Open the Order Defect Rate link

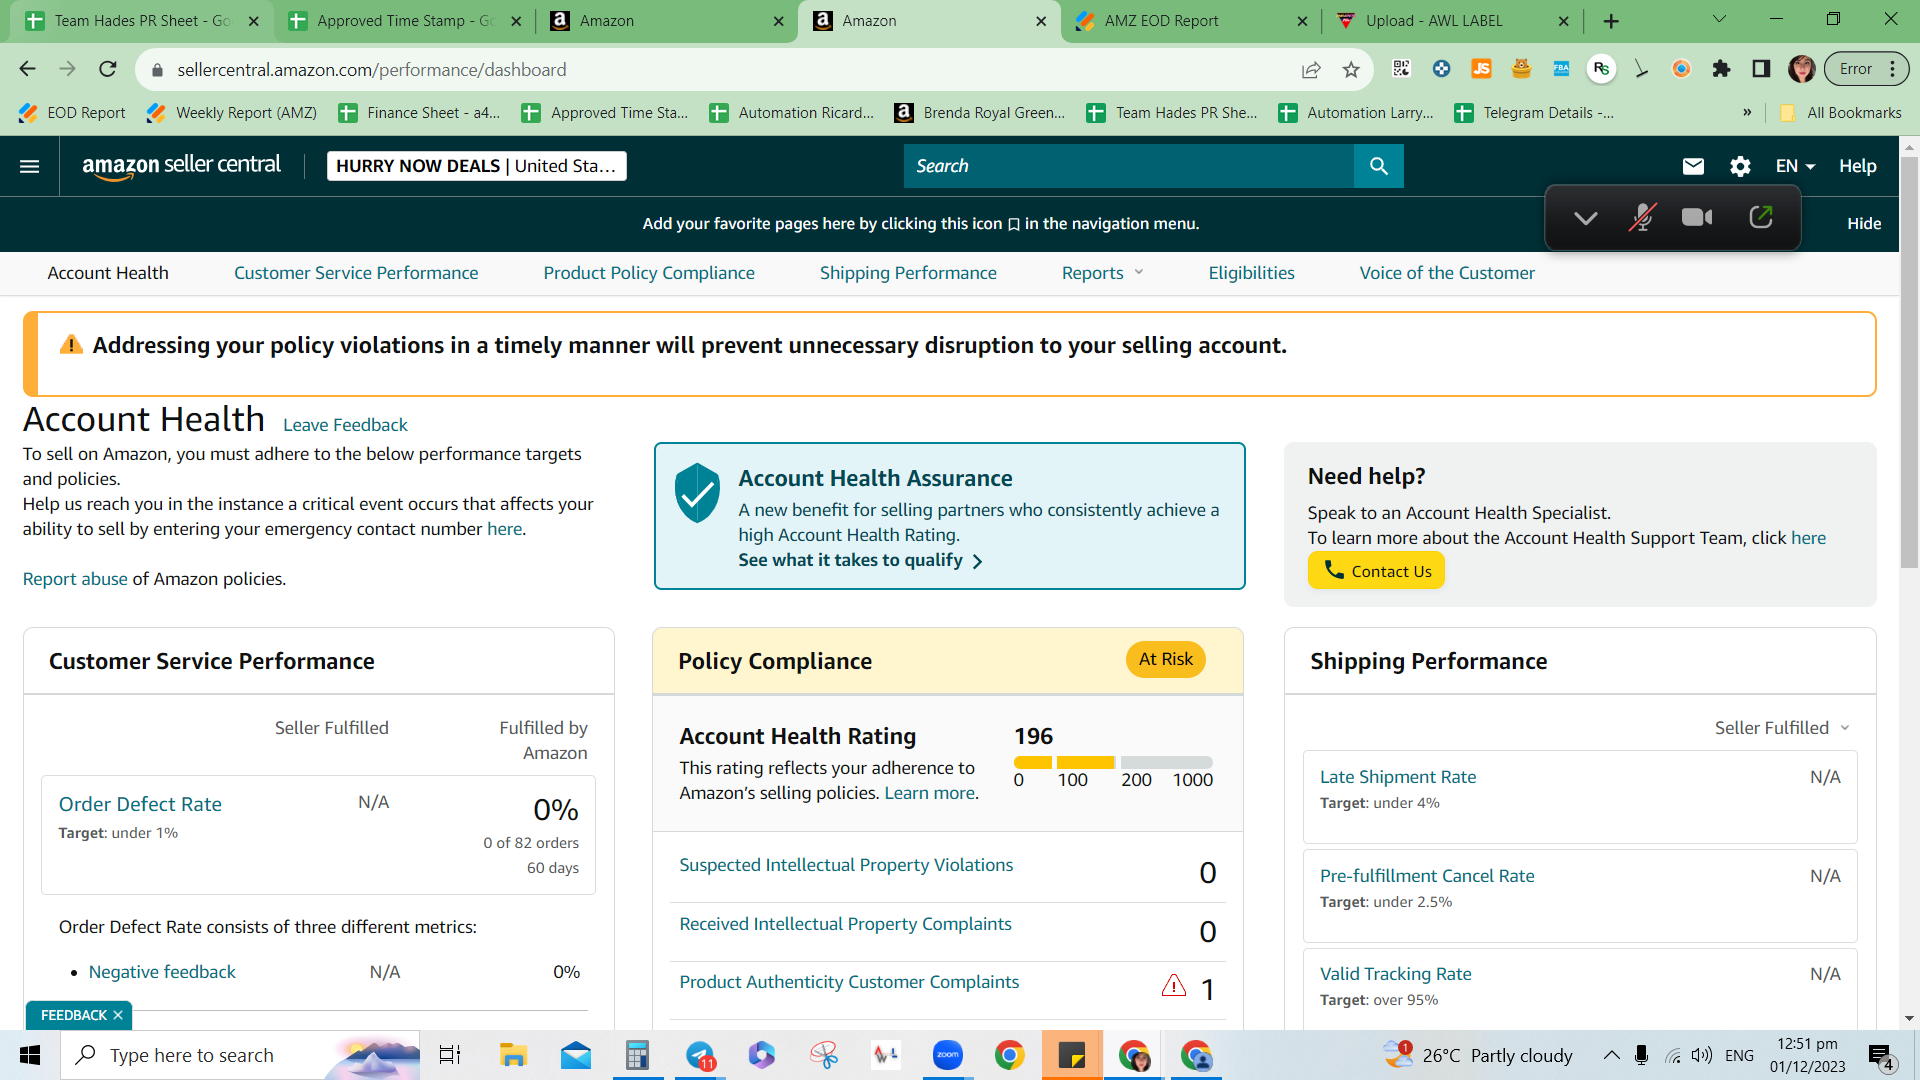(140, 804)
